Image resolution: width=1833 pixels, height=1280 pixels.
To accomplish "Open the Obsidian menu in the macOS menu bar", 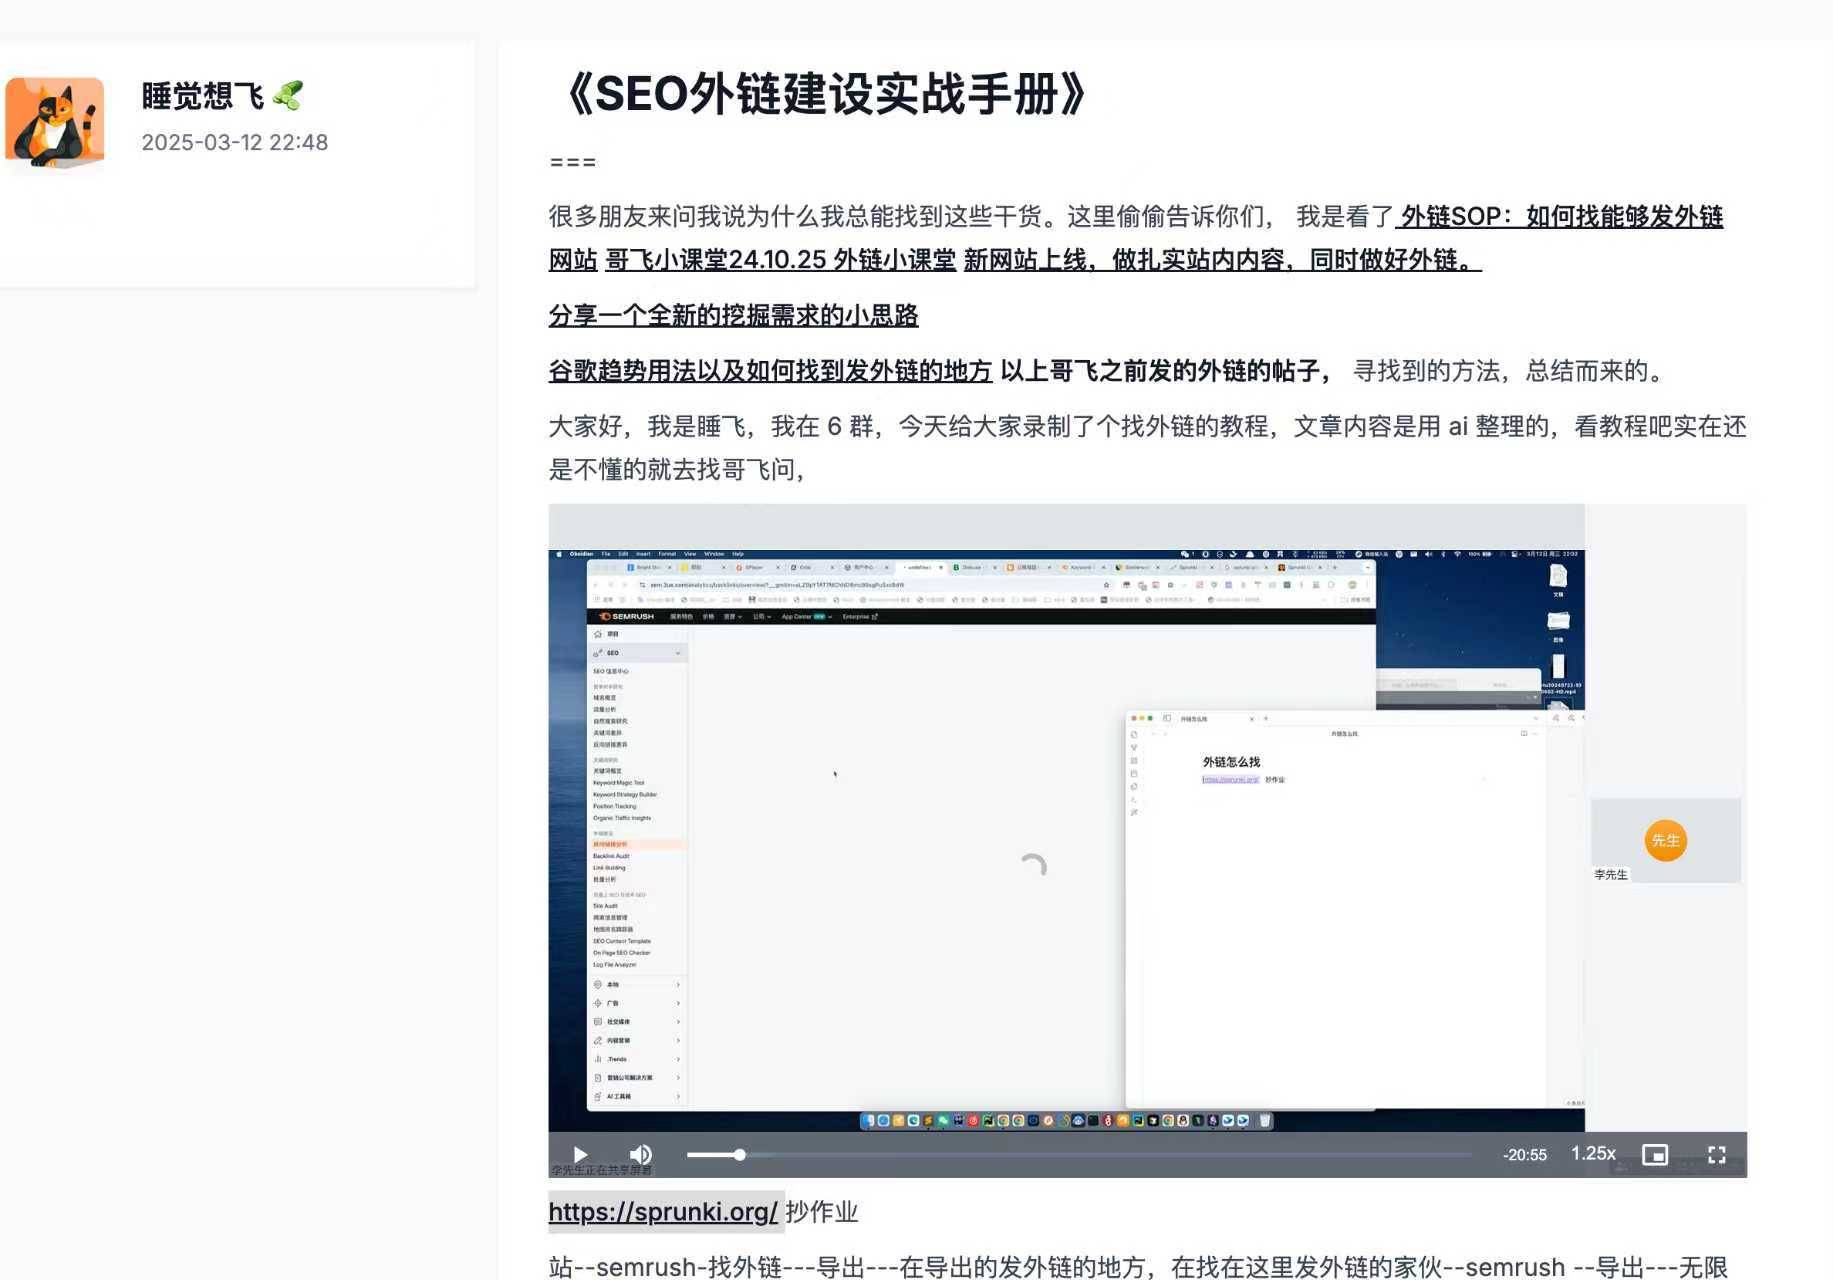I will (x=581, y=554).
